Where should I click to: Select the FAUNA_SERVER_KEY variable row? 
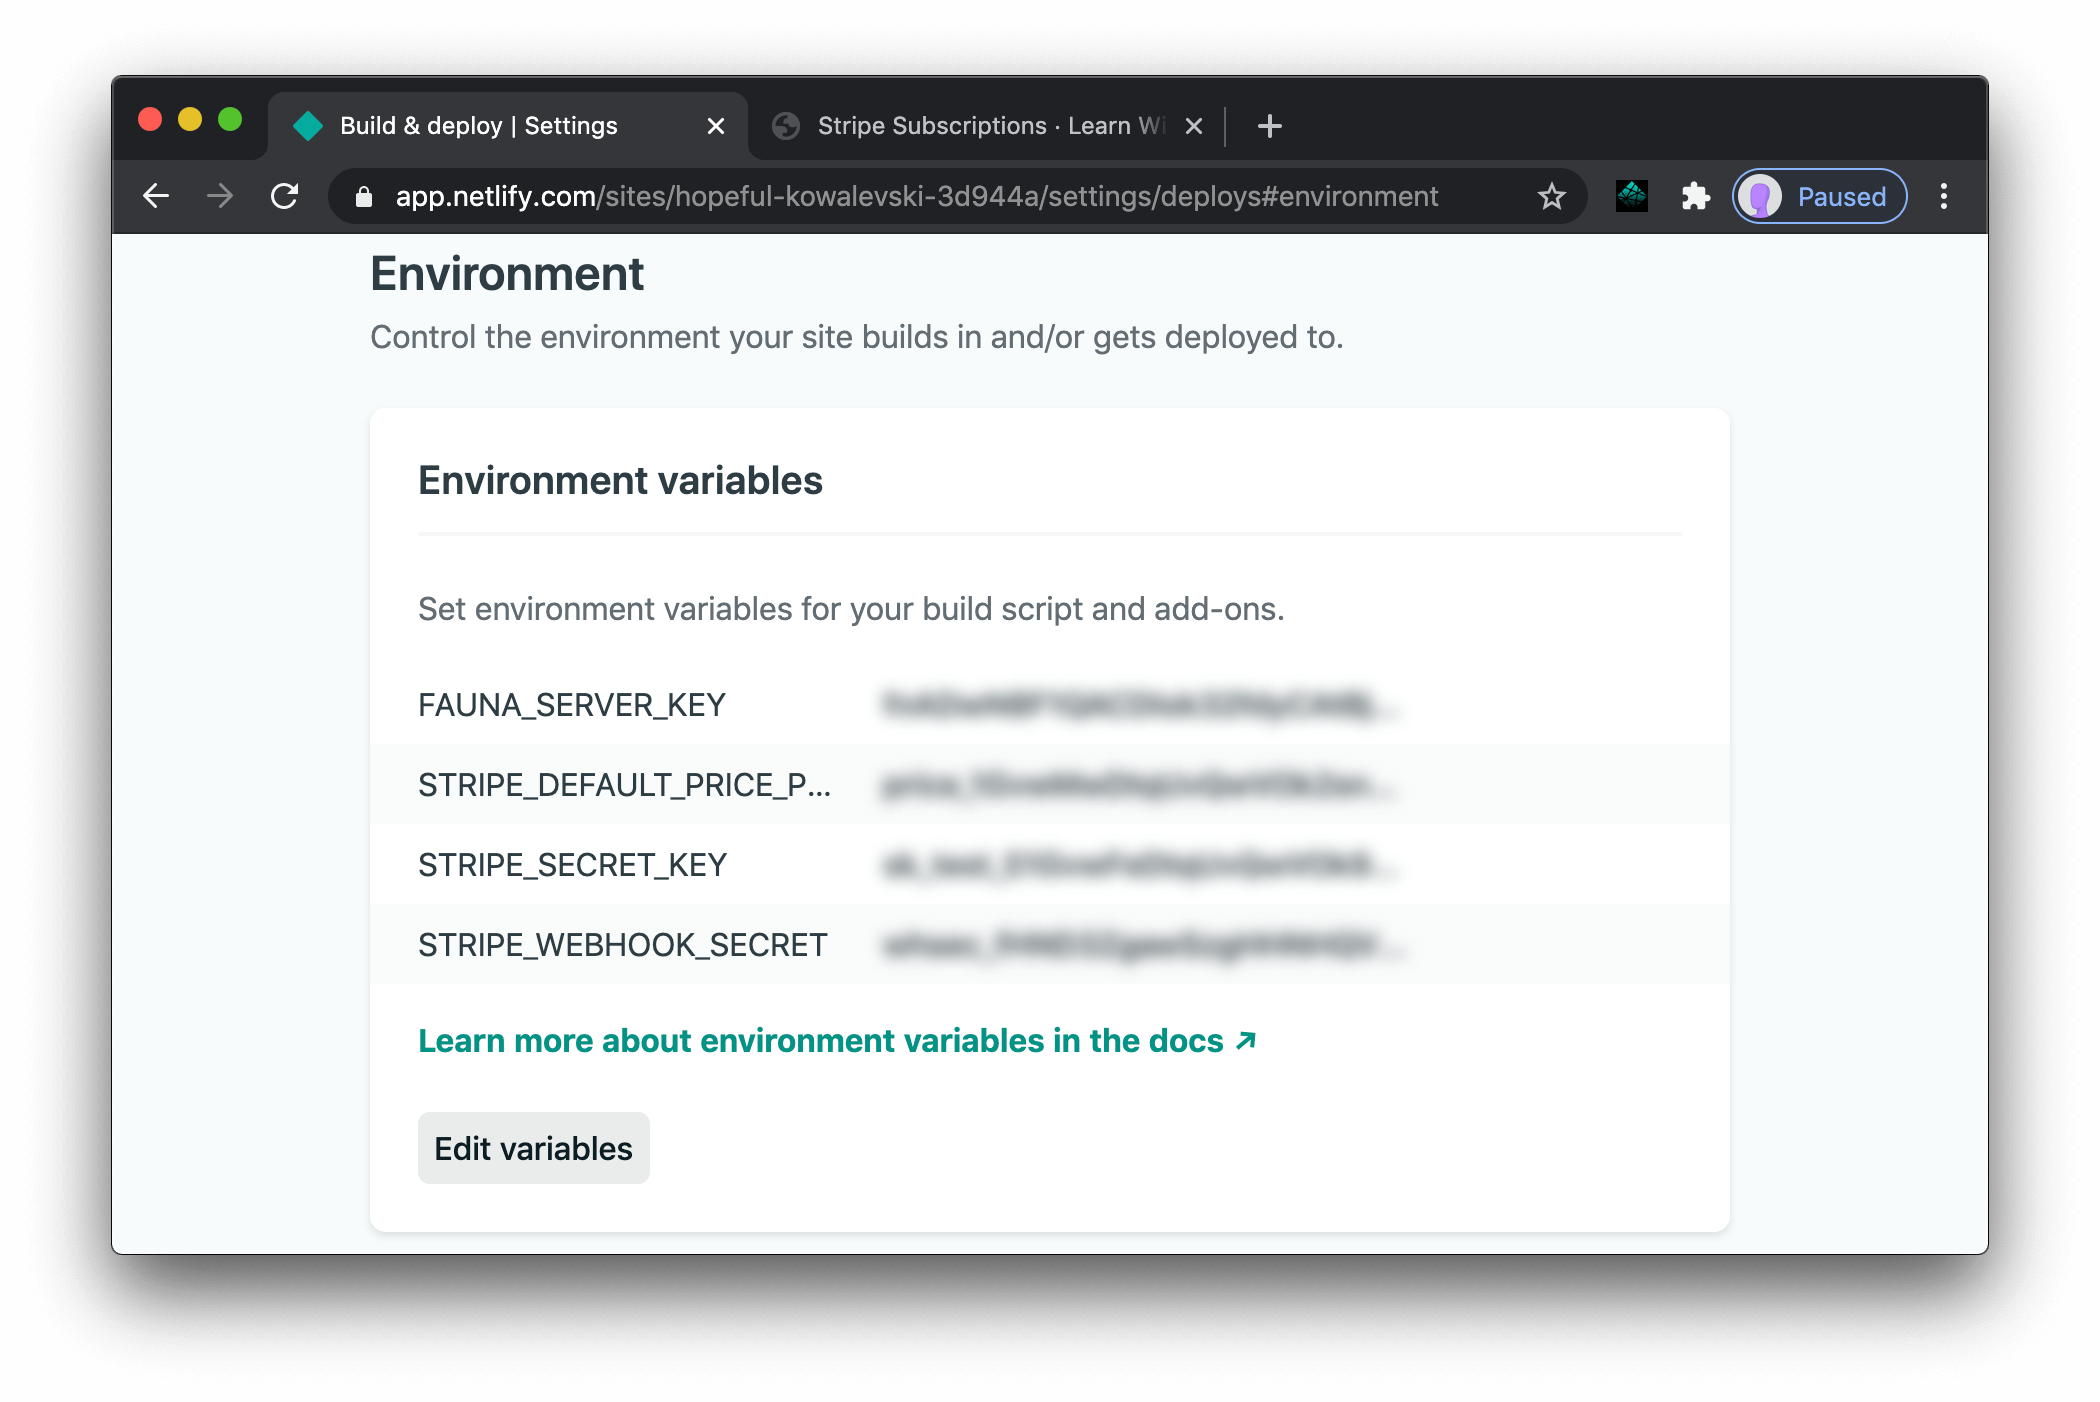coord(573,705)
